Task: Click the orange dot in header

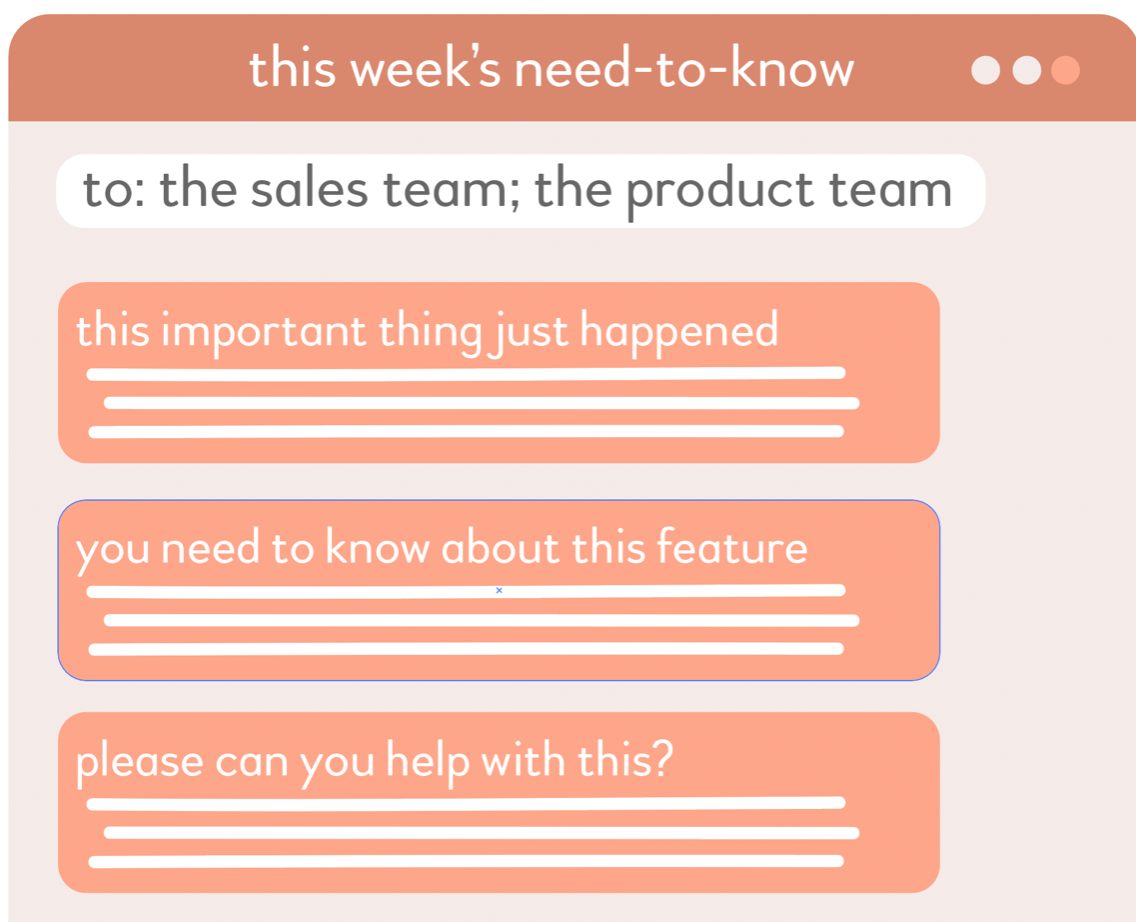Action: click(1066, 71)
